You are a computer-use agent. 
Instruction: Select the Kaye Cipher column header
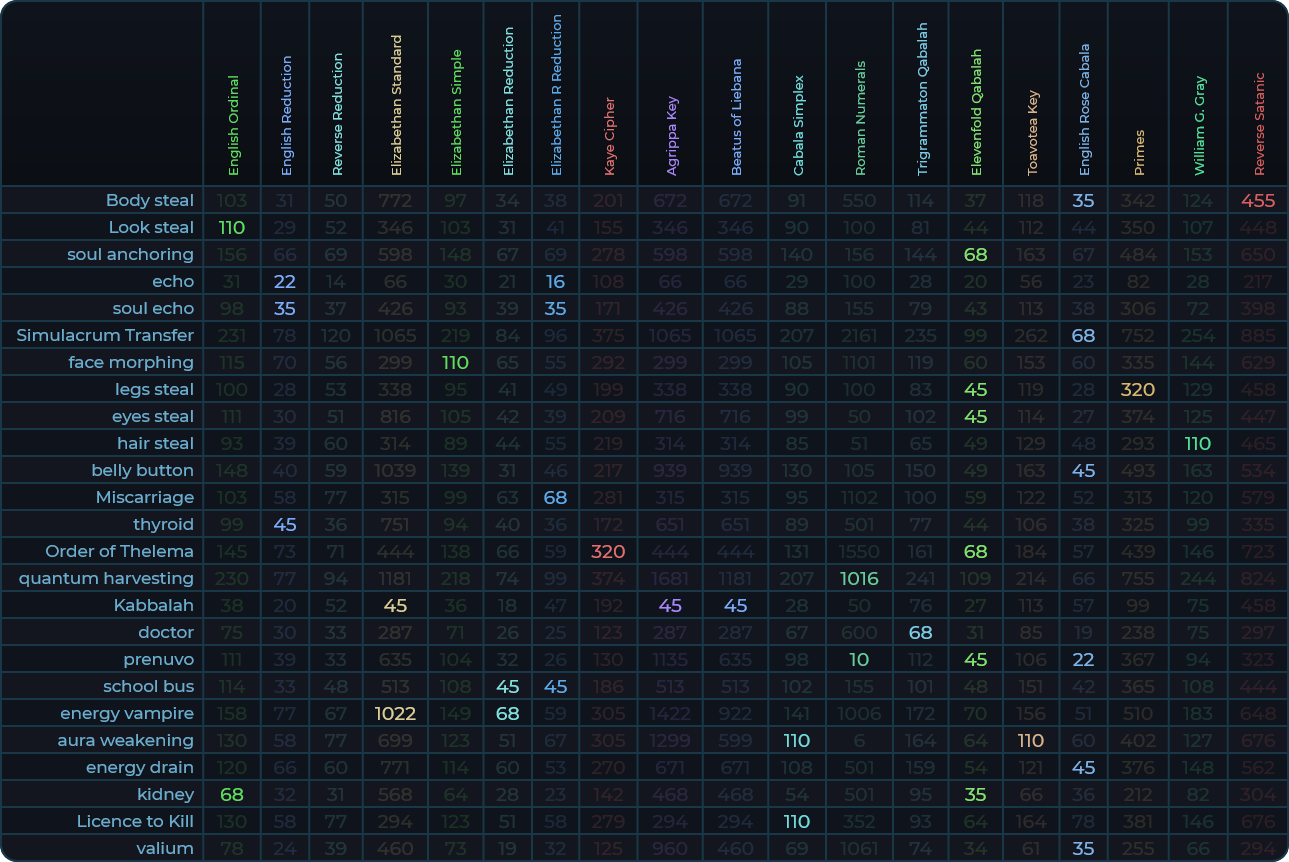tap(609, 135)
